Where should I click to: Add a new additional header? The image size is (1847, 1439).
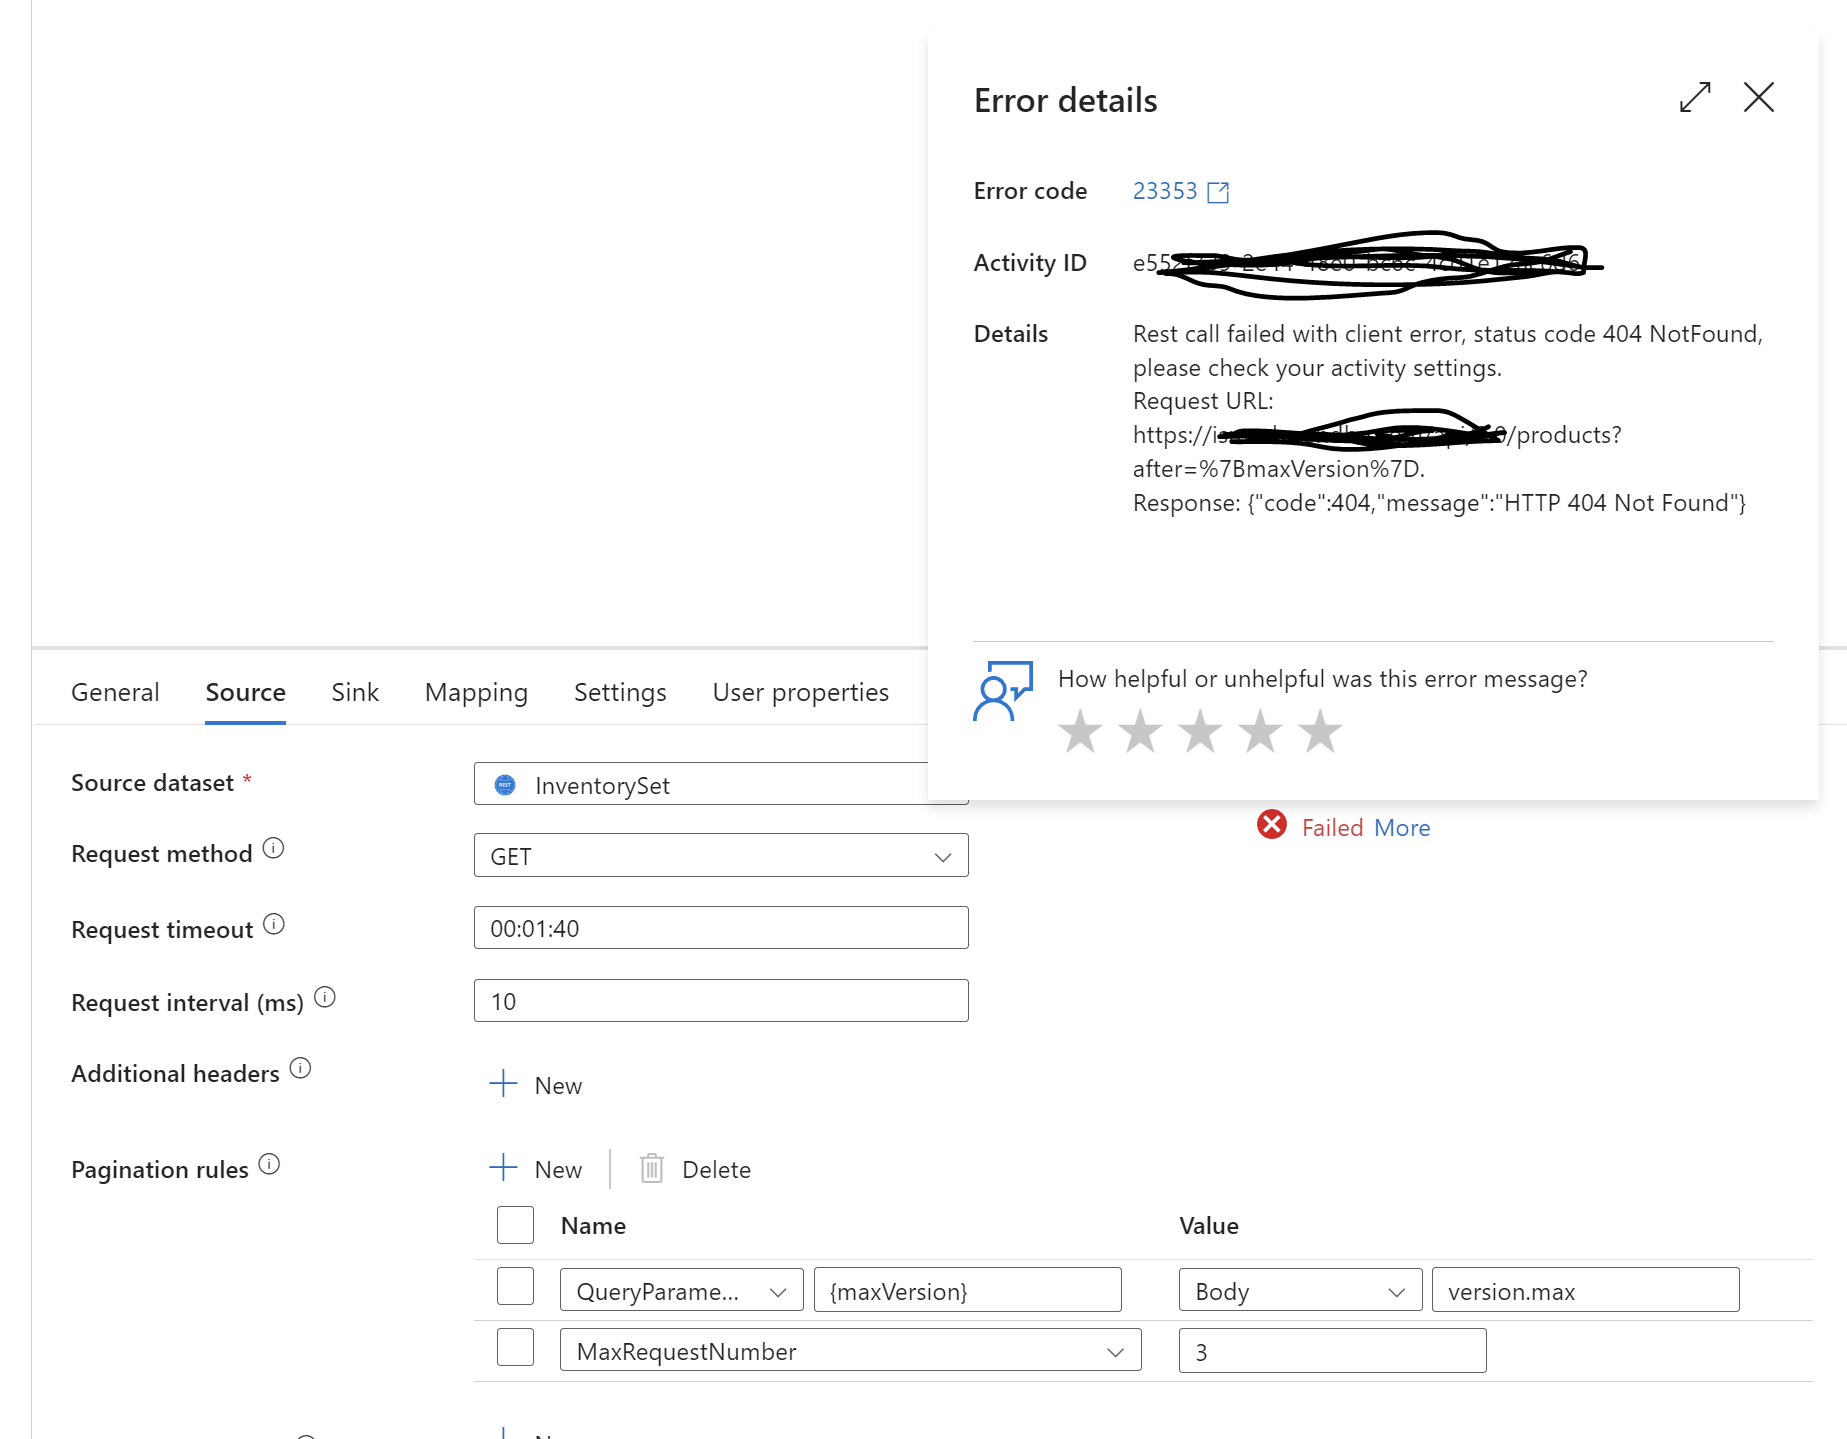(x=536, y=1083)
